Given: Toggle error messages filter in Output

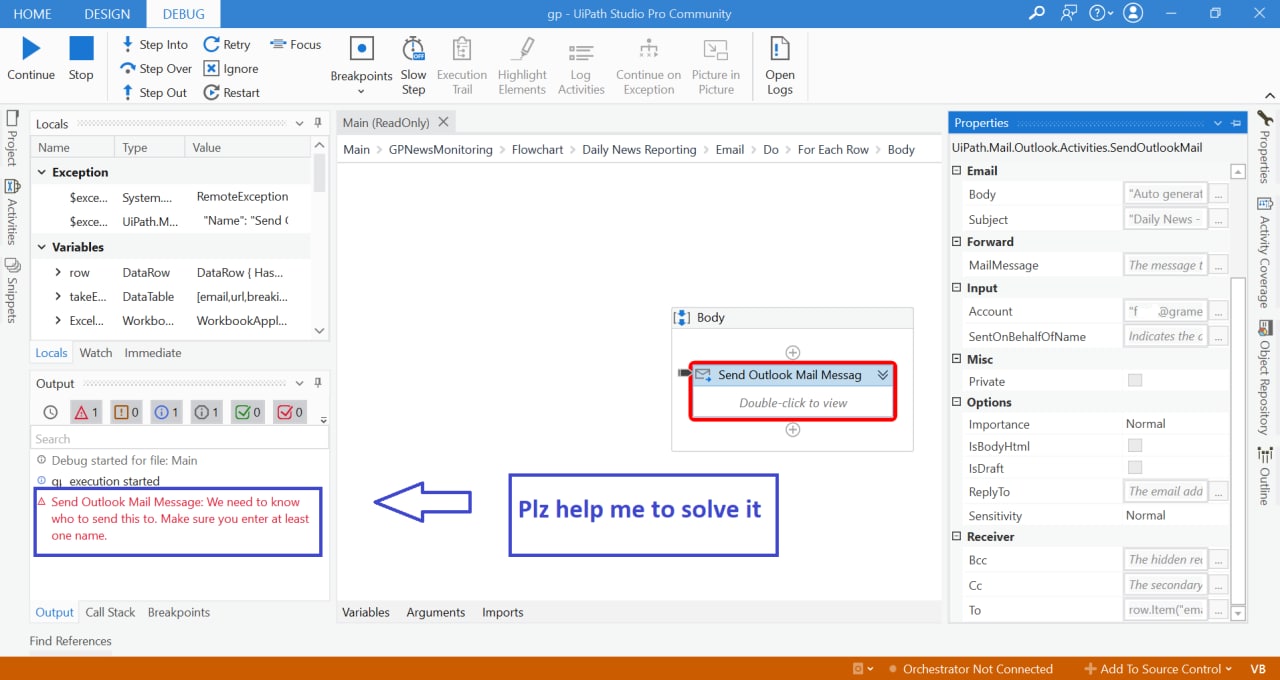Looking at the screenshot, I should 86,411.
